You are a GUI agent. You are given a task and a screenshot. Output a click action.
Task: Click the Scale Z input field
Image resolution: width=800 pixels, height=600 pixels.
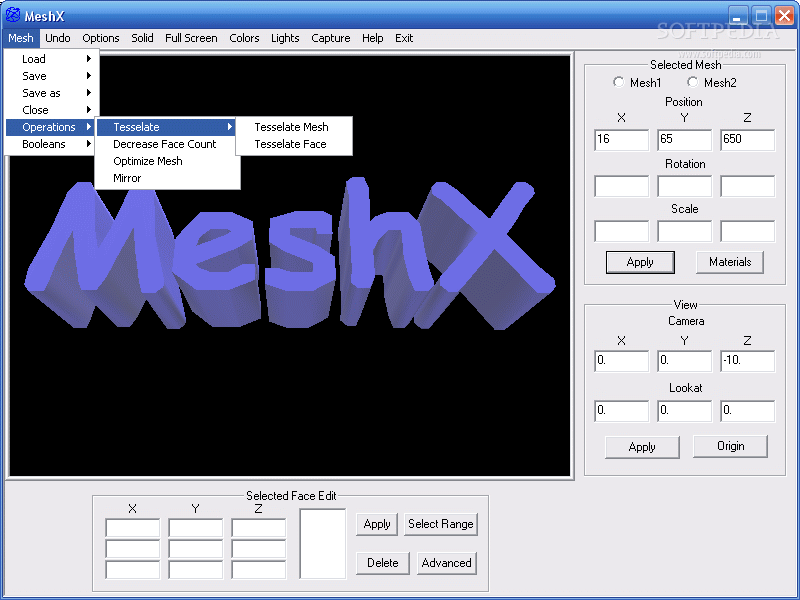click(x=747, y=231)
